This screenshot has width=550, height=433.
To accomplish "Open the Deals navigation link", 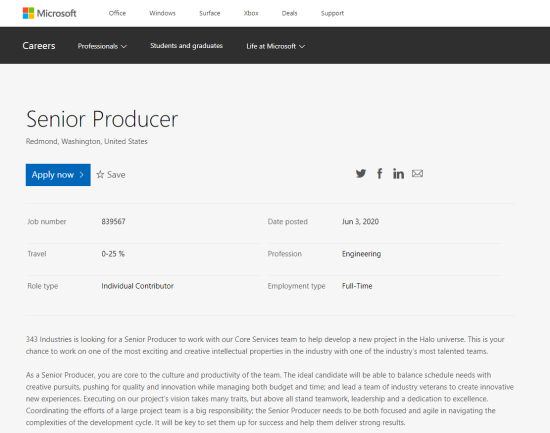I will point(289,13).
